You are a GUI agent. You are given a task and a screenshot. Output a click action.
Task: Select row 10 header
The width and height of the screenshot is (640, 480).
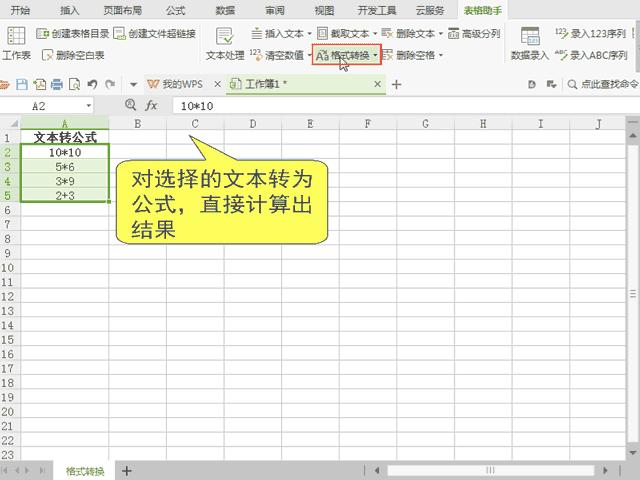(8, 268)
